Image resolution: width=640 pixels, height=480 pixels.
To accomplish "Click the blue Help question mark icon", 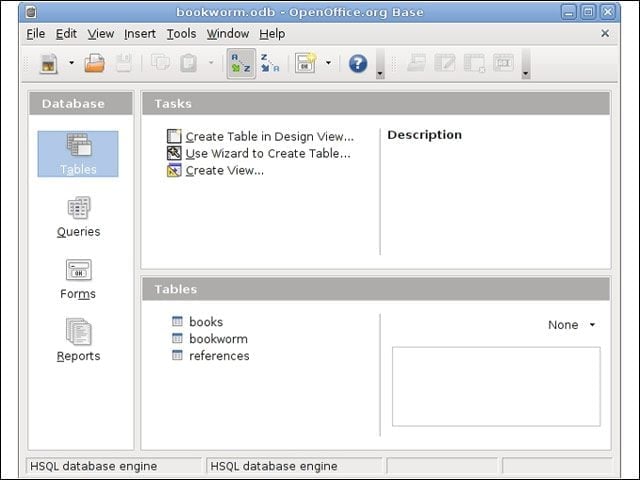I will 358,64.
